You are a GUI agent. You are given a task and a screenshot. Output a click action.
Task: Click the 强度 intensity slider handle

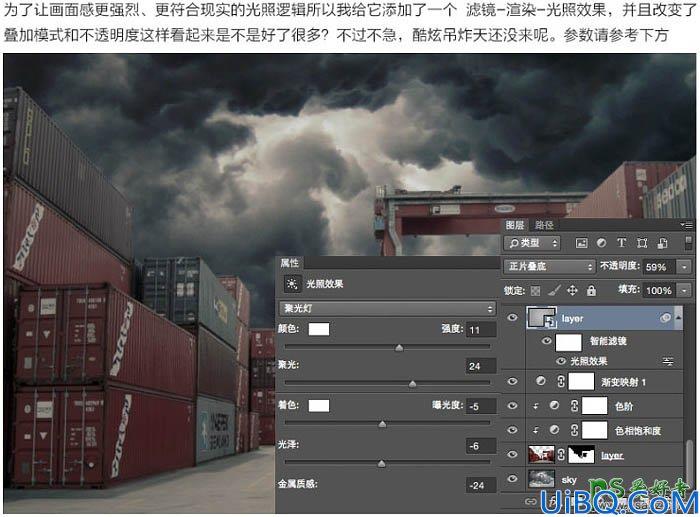pos(399,347)
